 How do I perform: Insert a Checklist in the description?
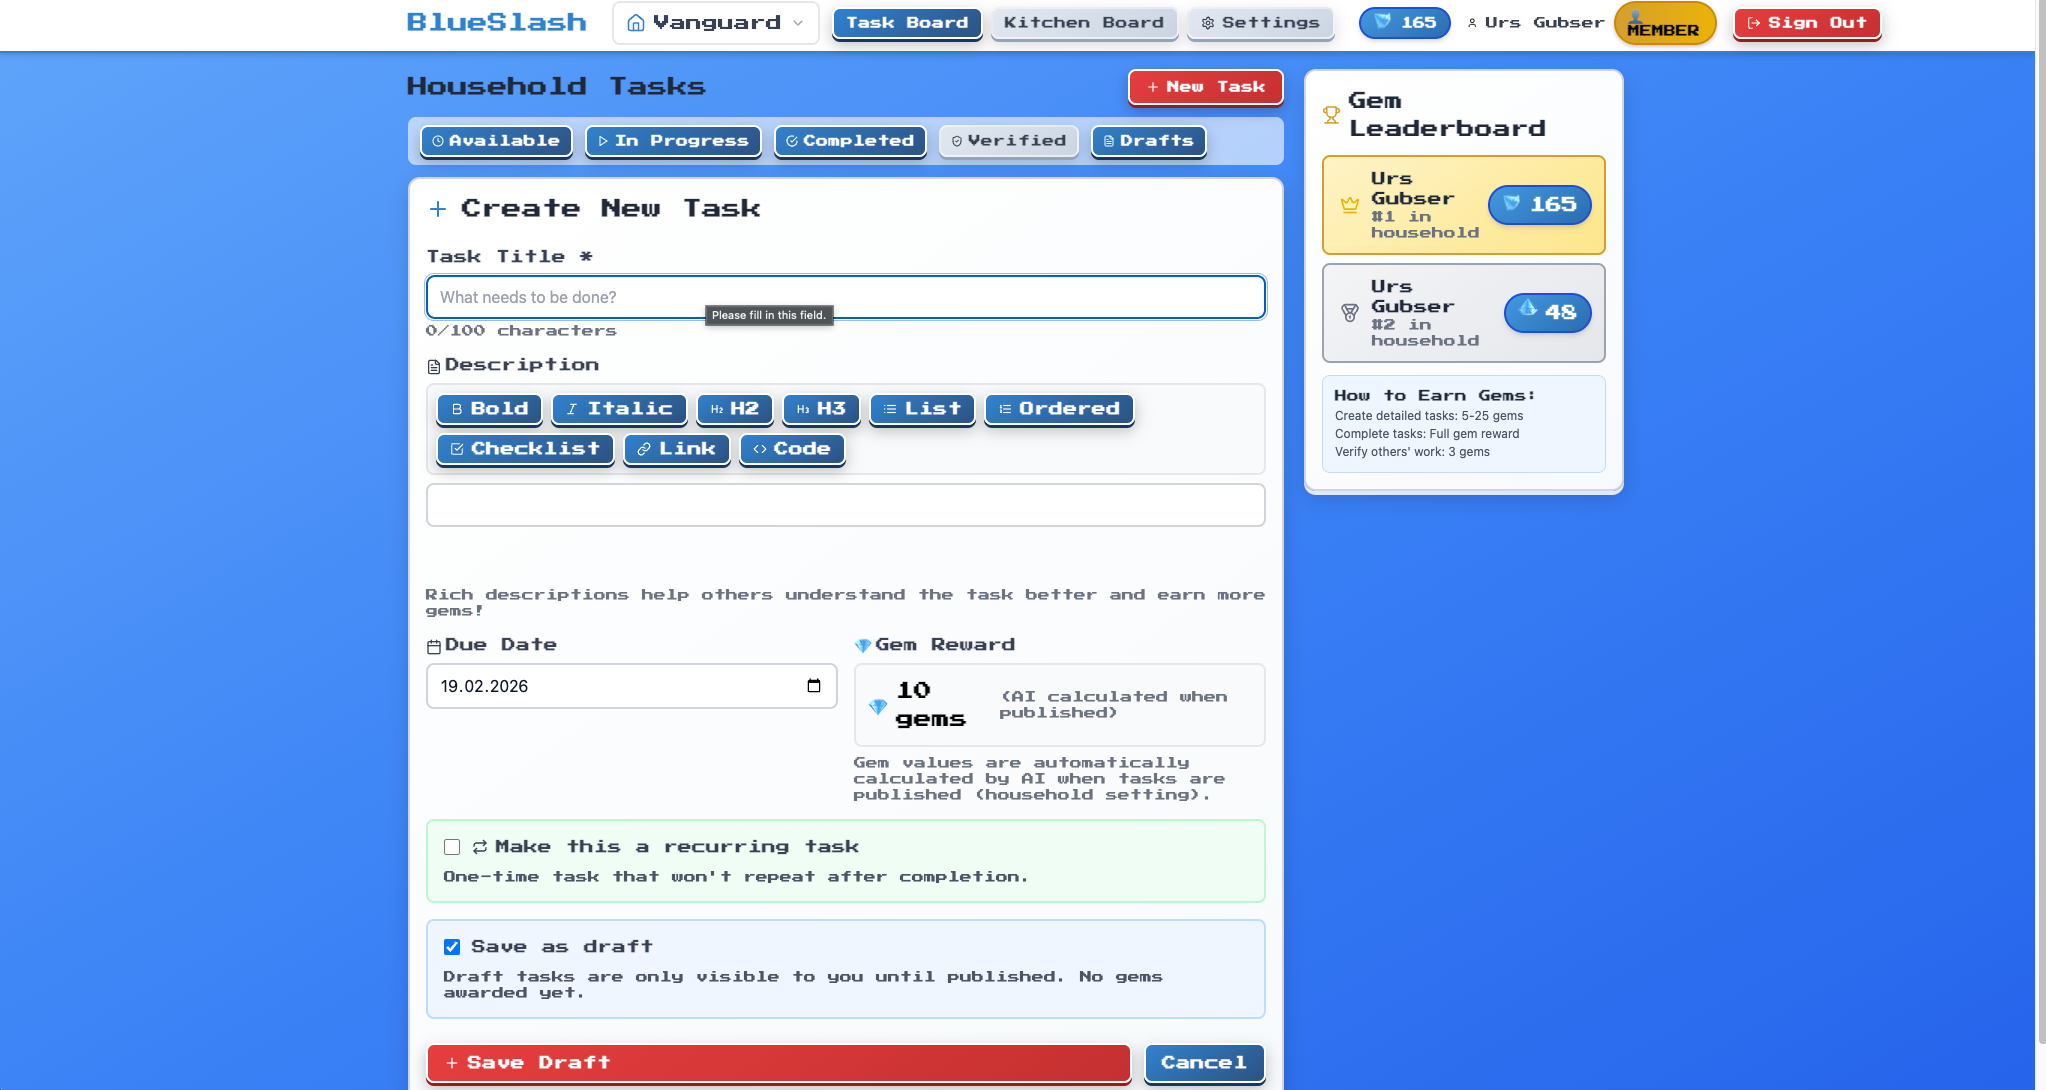(524, 449)
